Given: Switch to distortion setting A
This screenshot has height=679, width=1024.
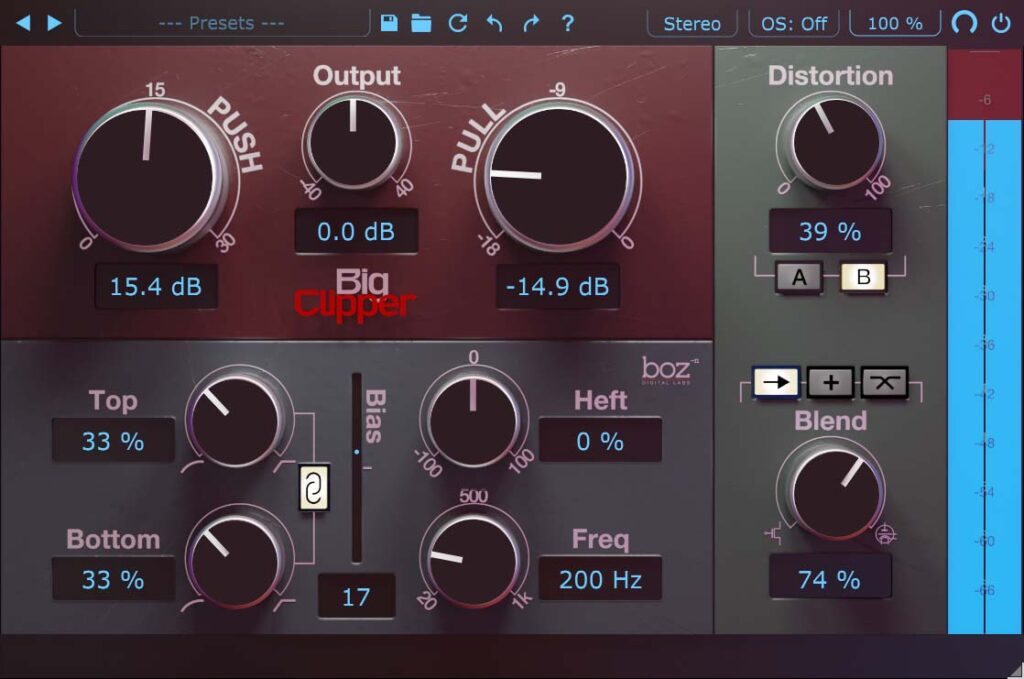Looking at the screenshot, I should click(x=797, y=277).
